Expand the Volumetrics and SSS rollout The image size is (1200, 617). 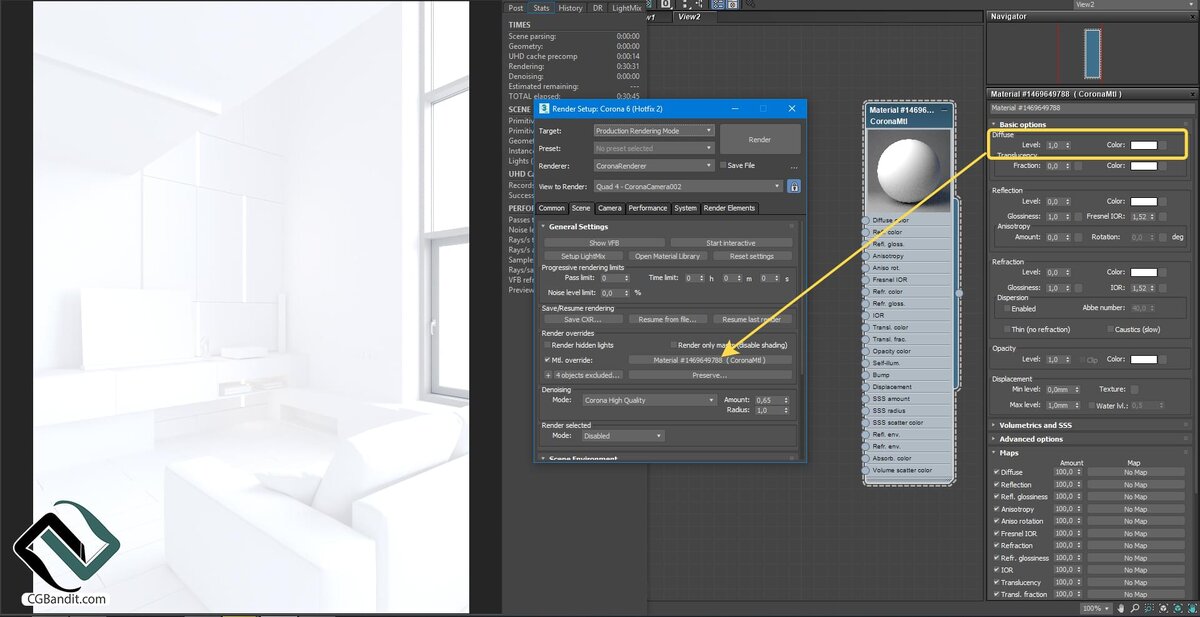tap(1035, 425)
